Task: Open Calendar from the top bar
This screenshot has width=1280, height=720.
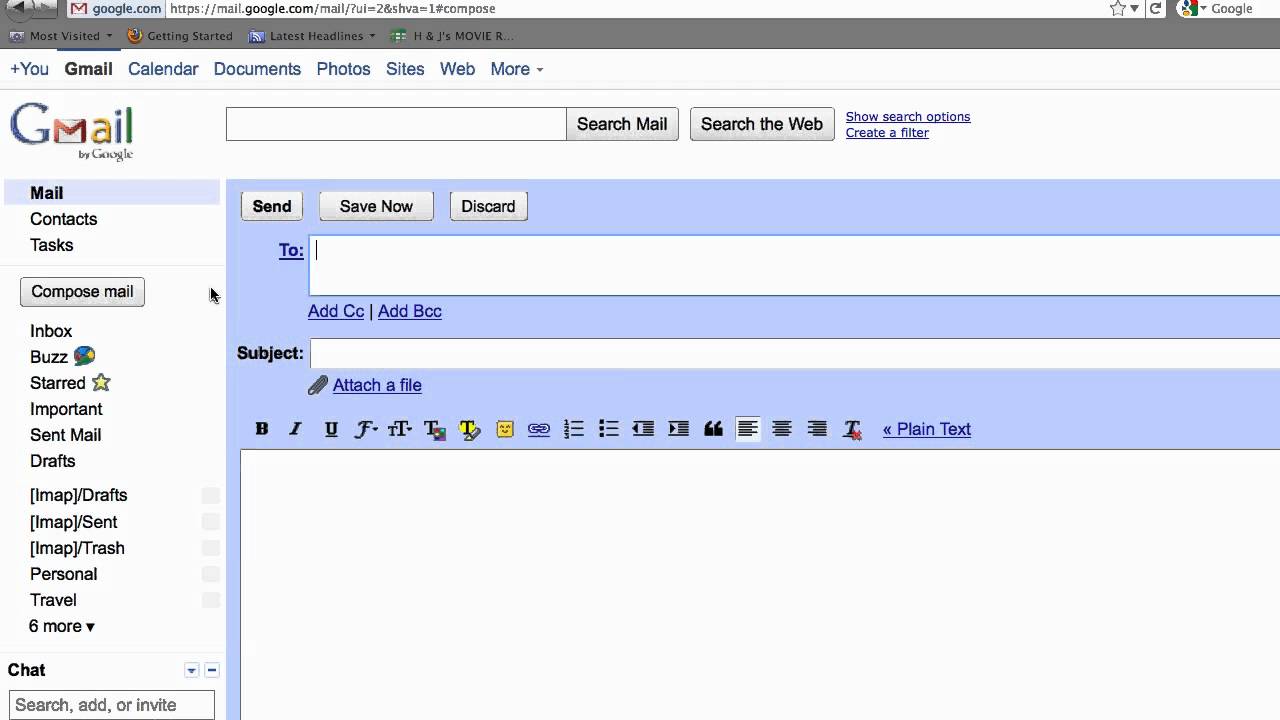Action: [x=163, y=69]
